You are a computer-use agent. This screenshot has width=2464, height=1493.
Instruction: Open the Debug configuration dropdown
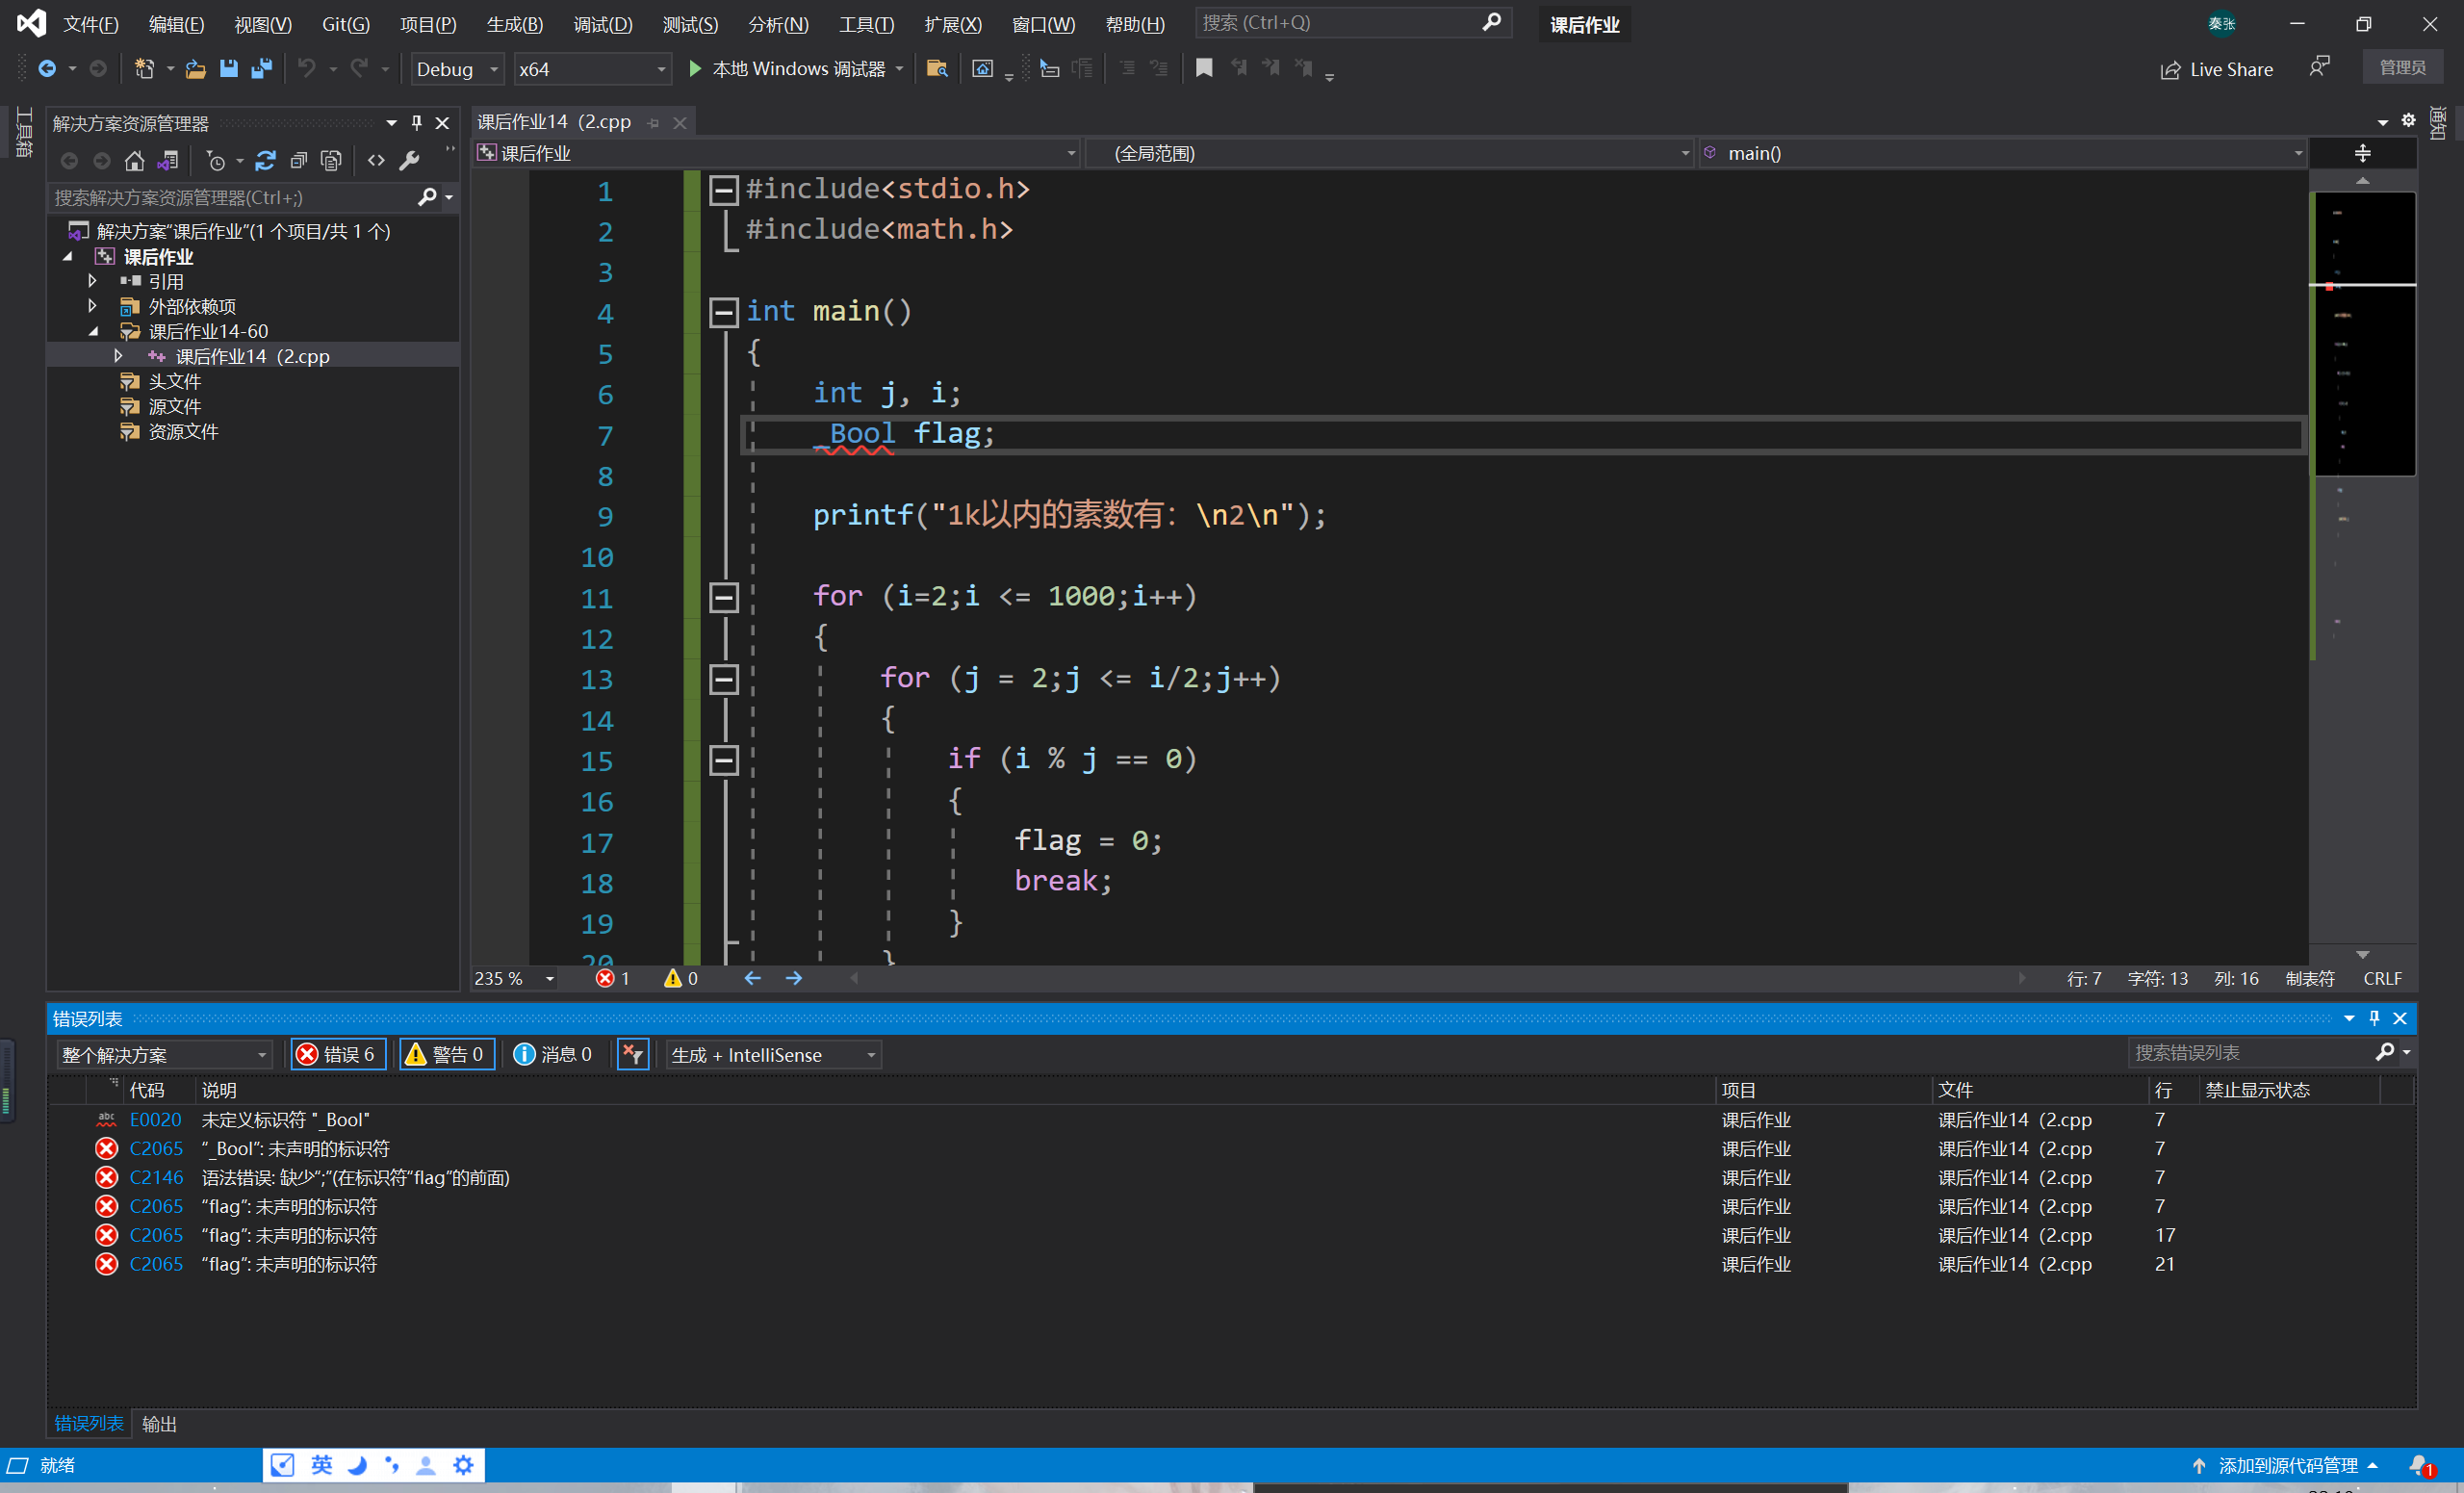click(x=456, y=69)
